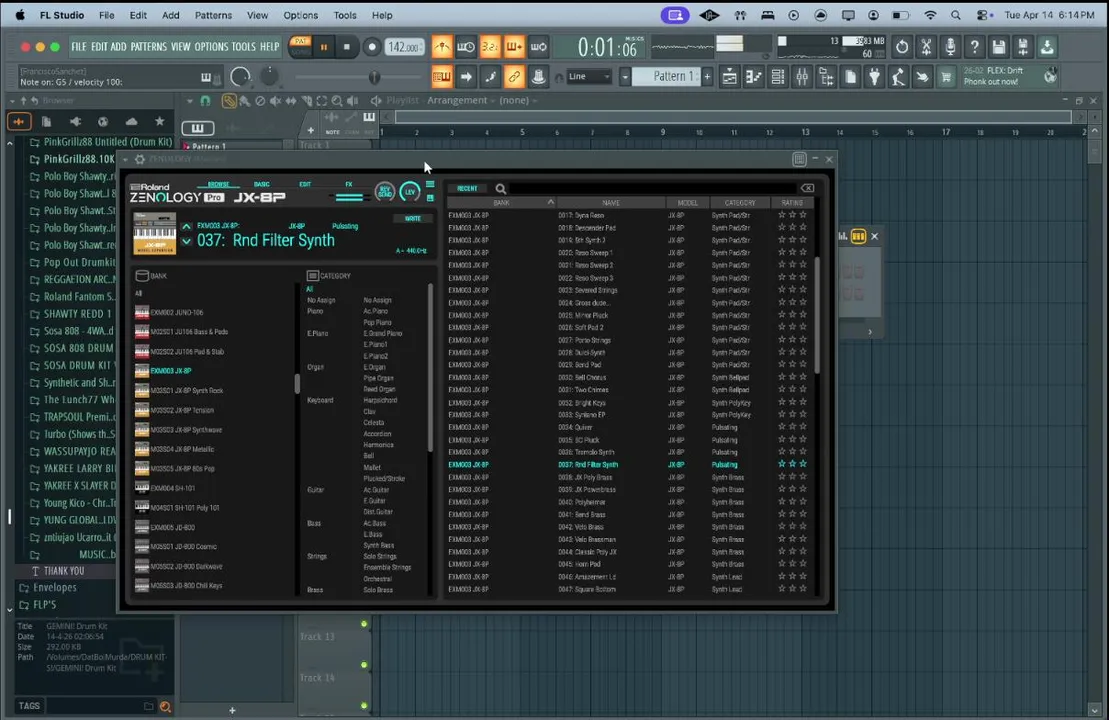The height and width of the screenshot is (720, 1109).
Task: Click the Zenology clear search backspace icon
Action: [x=807, y=188]
